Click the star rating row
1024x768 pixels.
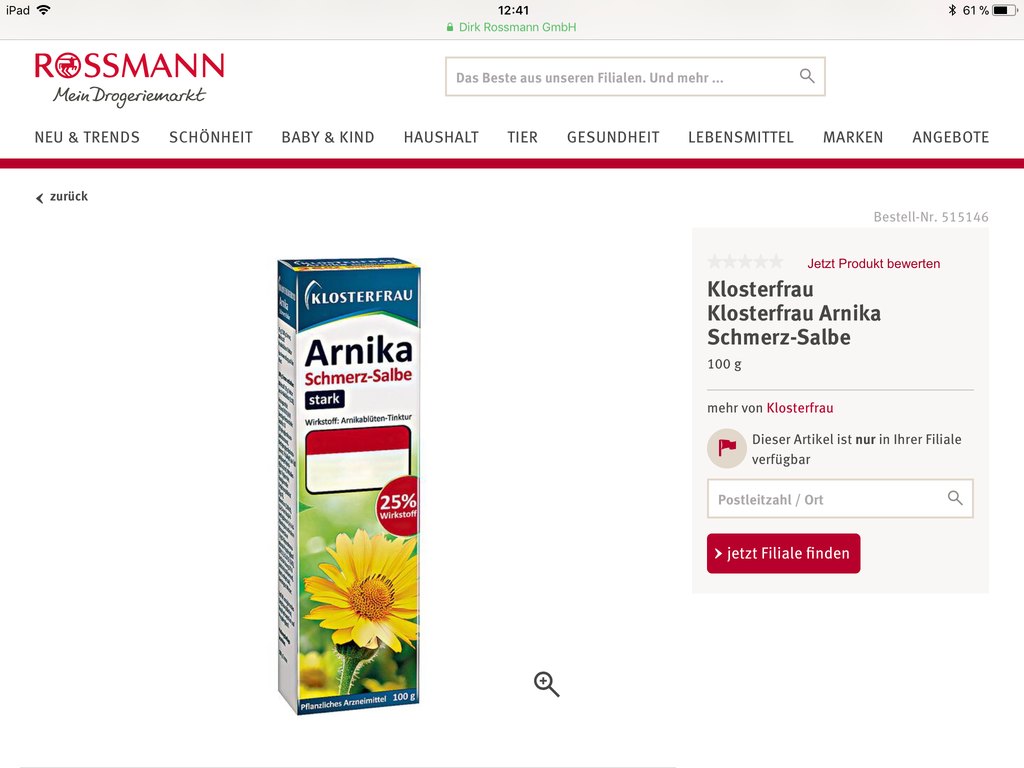point(745,263)
